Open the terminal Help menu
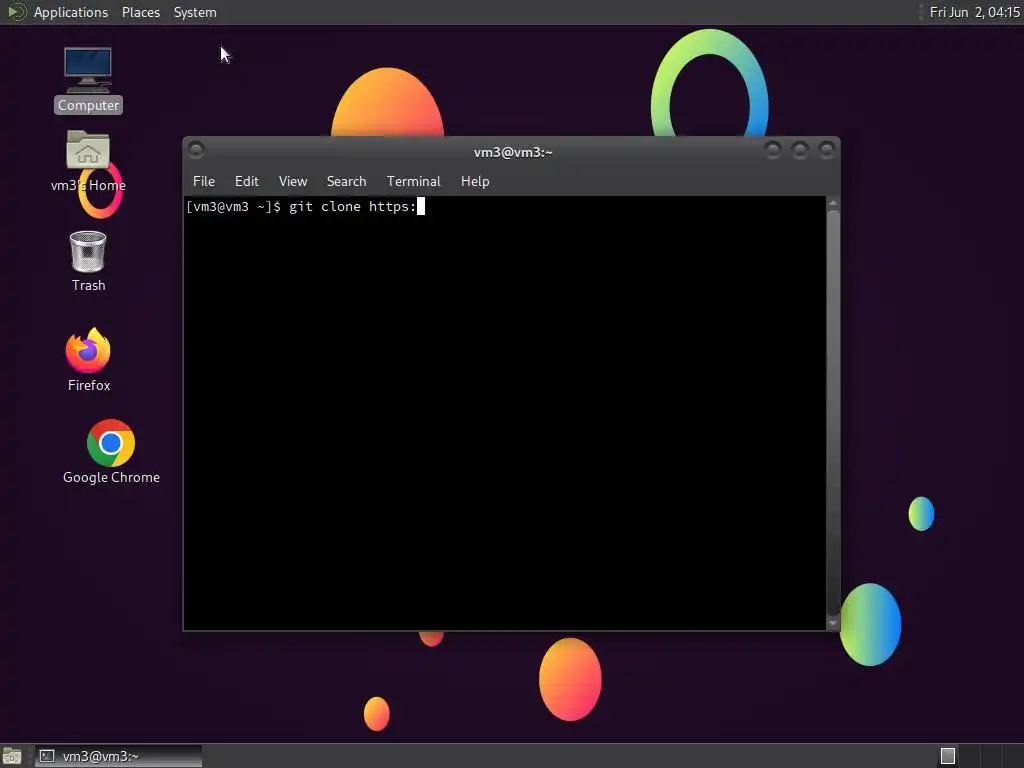The image size is (1024, 768). click(475, 181)
